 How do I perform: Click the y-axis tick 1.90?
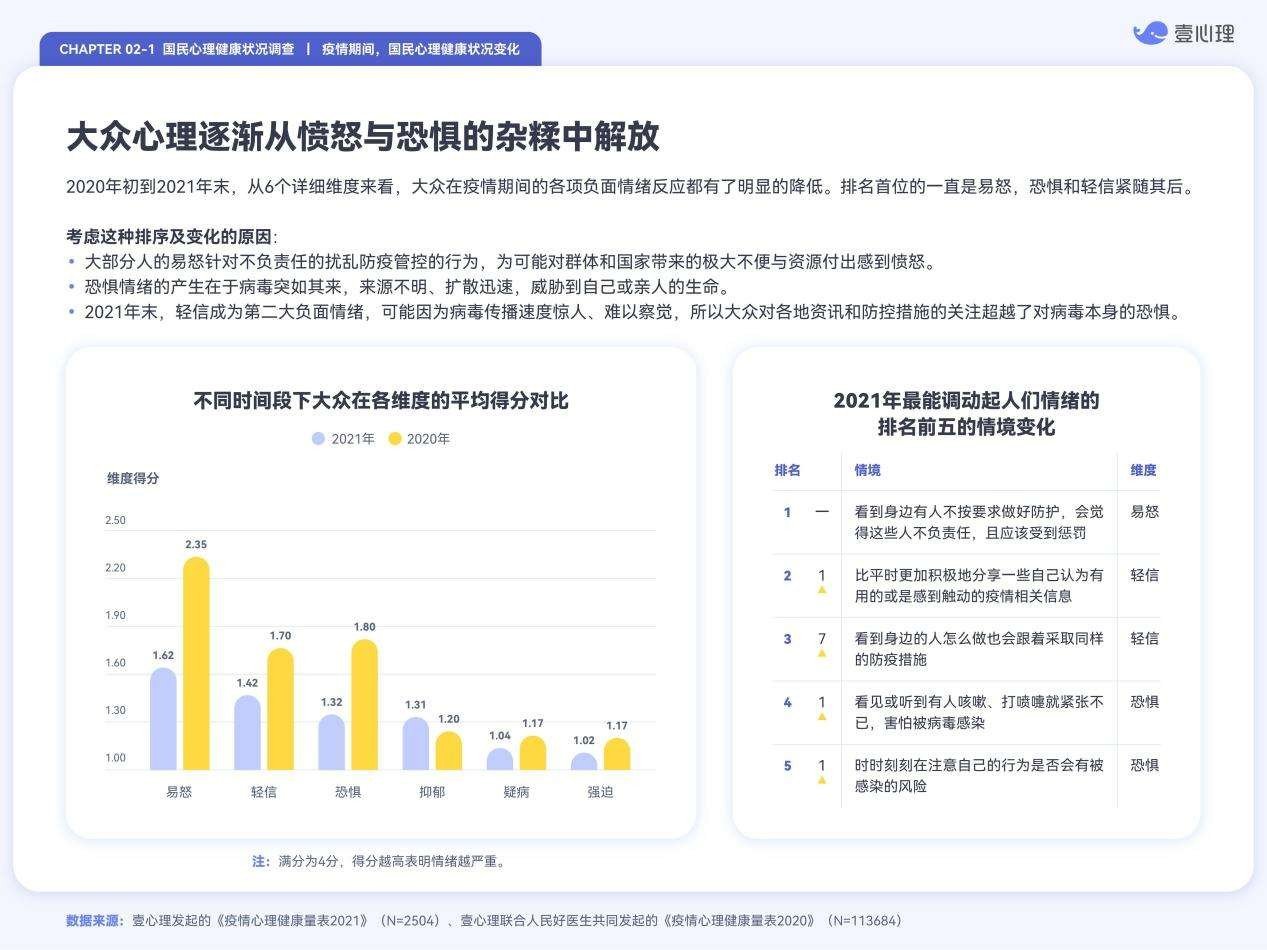(x=115, y=615)
